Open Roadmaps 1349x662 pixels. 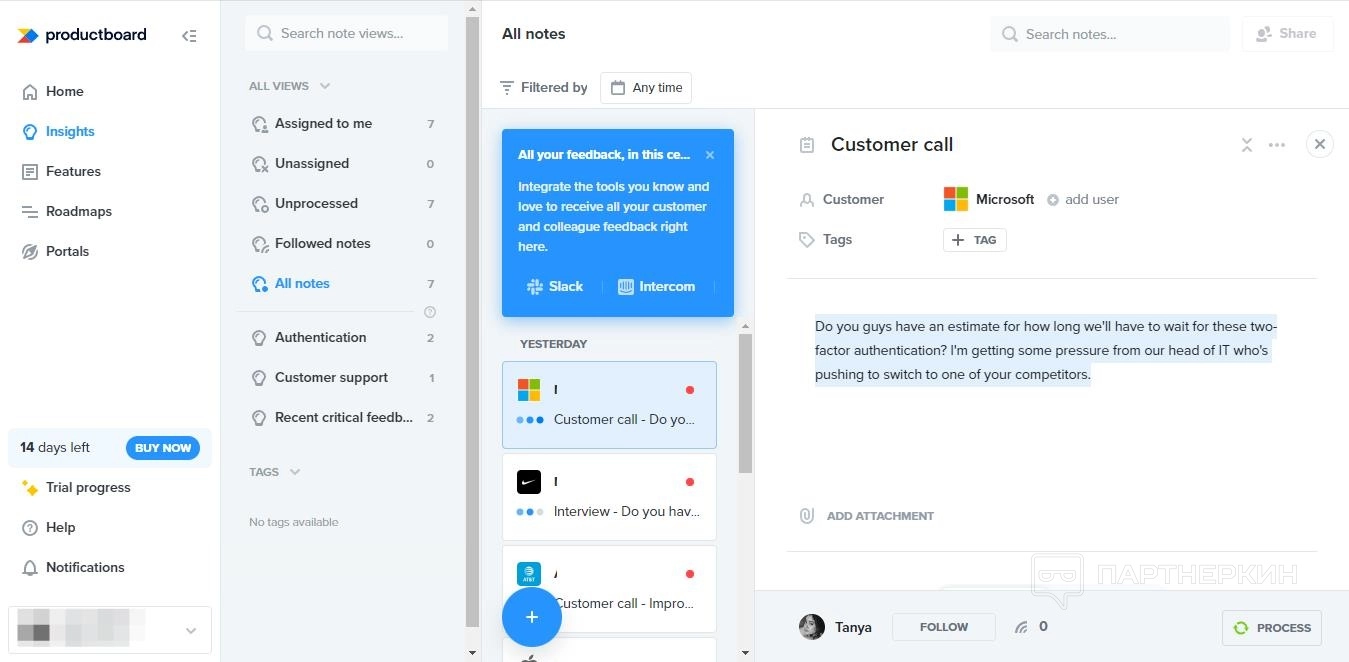[x=78, y=211]
